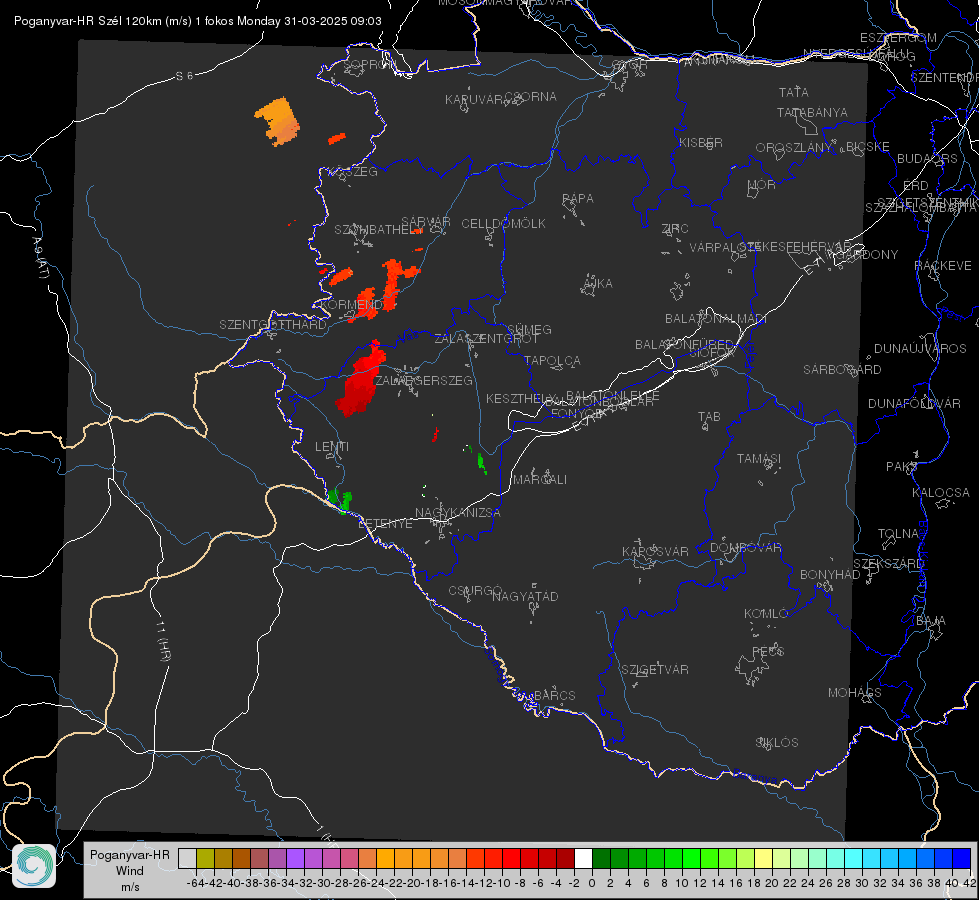Select the TAPOLCA label
This screenshot has height=900, width=979.
(x=552, y=360)
